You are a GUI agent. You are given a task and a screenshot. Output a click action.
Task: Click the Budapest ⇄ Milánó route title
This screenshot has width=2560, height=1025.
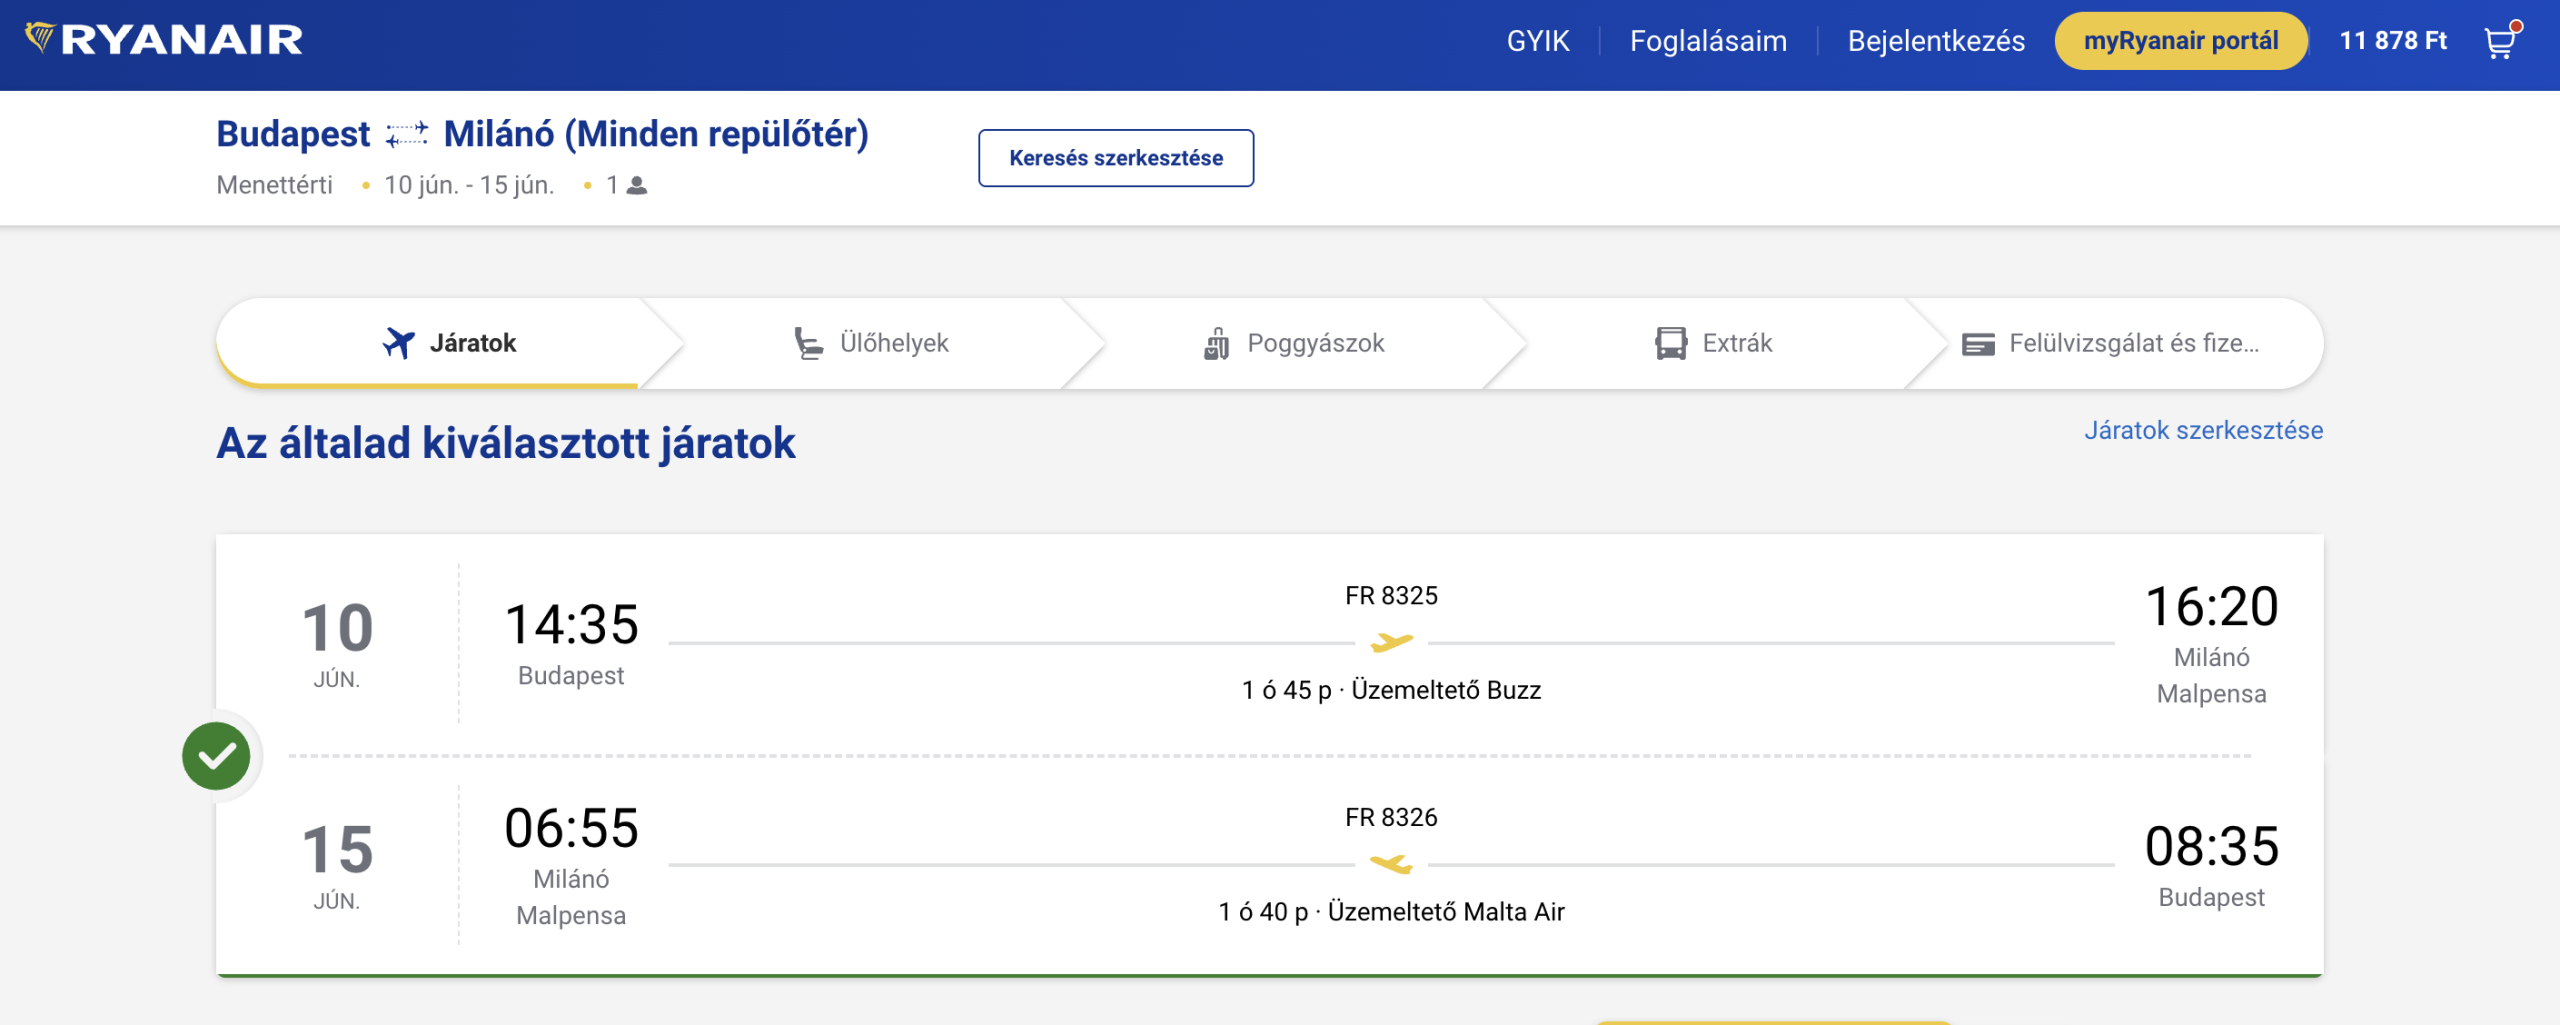pyautogui.click(x=542, y=134)
